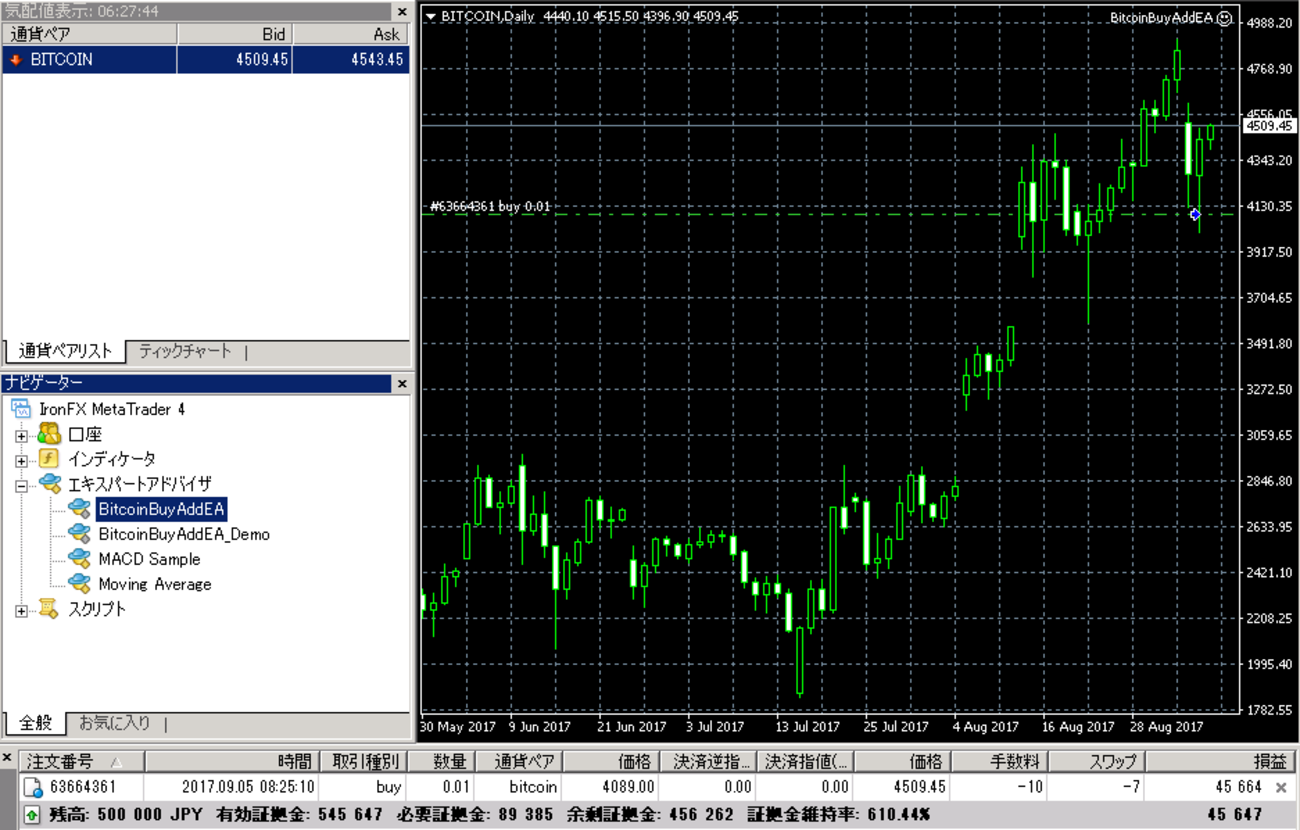Click the BitcoinBuyAddEA_Demo expert icon
This screenshot has width=1300, height=830.
tap(79, 534)
